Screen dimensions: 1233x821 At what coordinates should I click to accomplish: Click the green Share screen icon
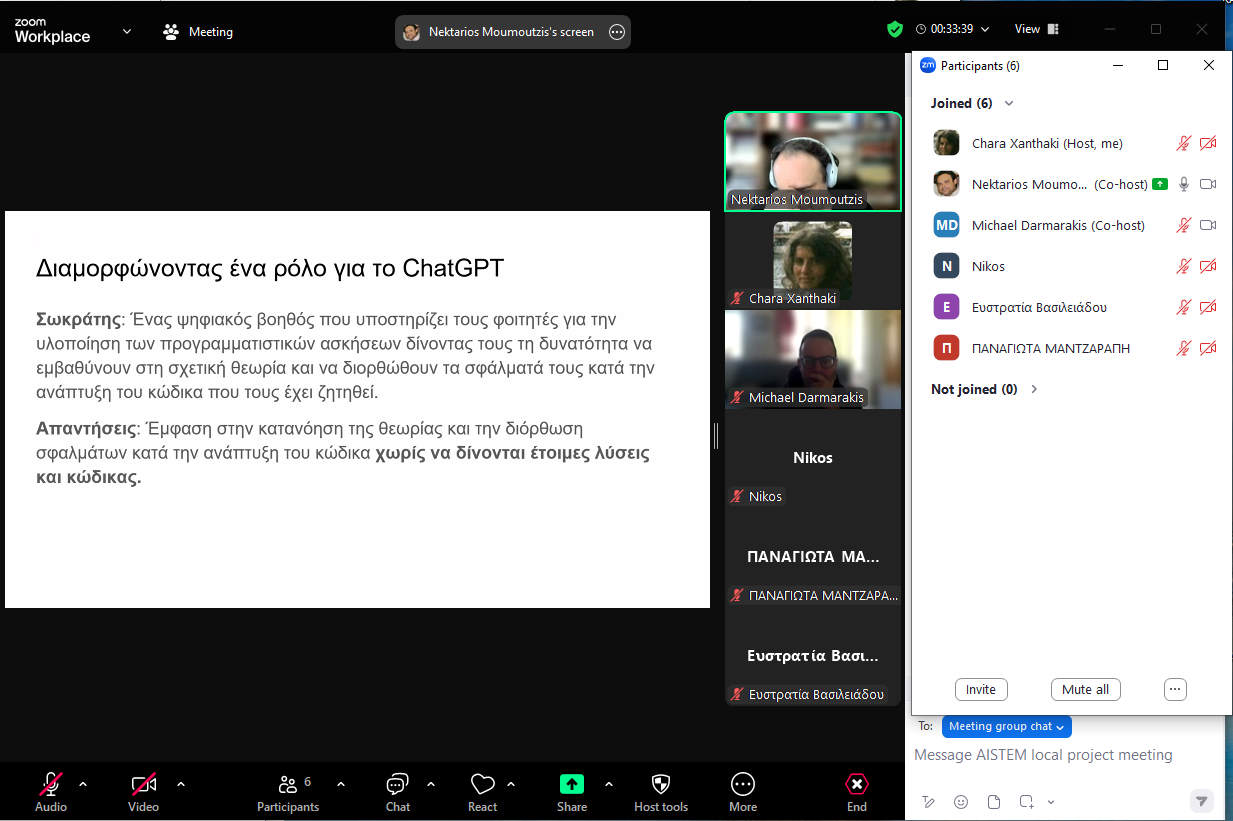(x=572, y=784)
